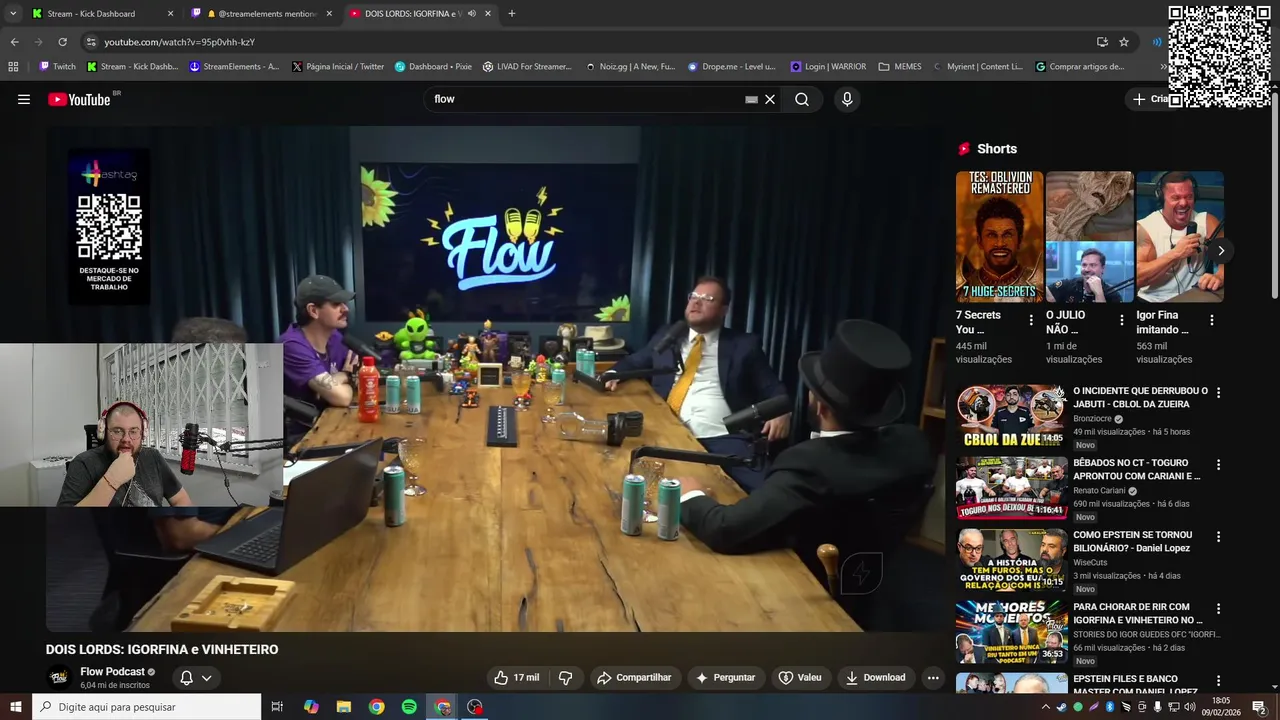The width and height of the screenshot is (1280, 720).
Task: Start voice search with the microphone
Action: pyautogui.click(x=847, y=99)
